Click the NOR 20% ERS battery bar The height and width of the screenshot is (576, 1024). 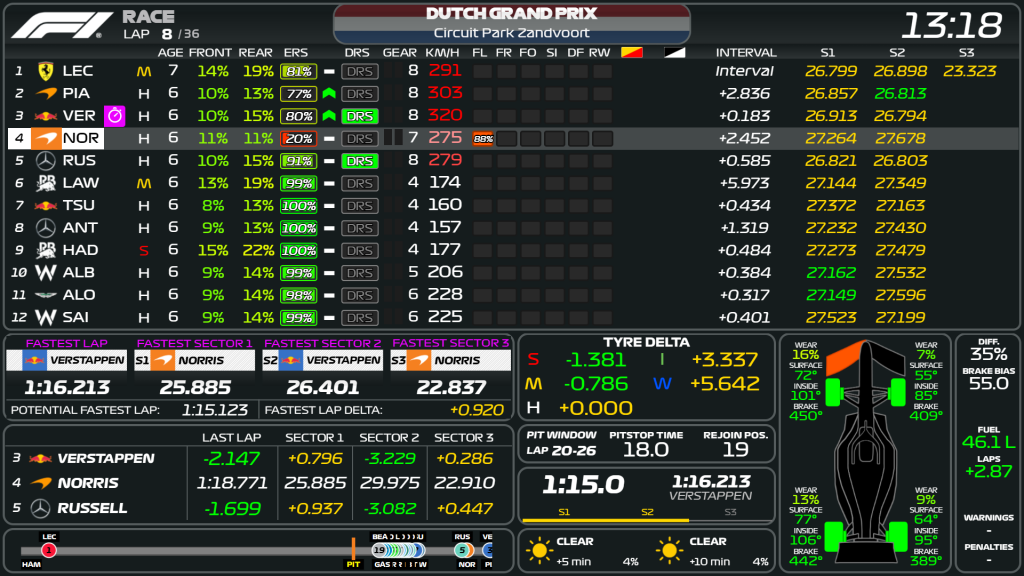click(298, 138)
